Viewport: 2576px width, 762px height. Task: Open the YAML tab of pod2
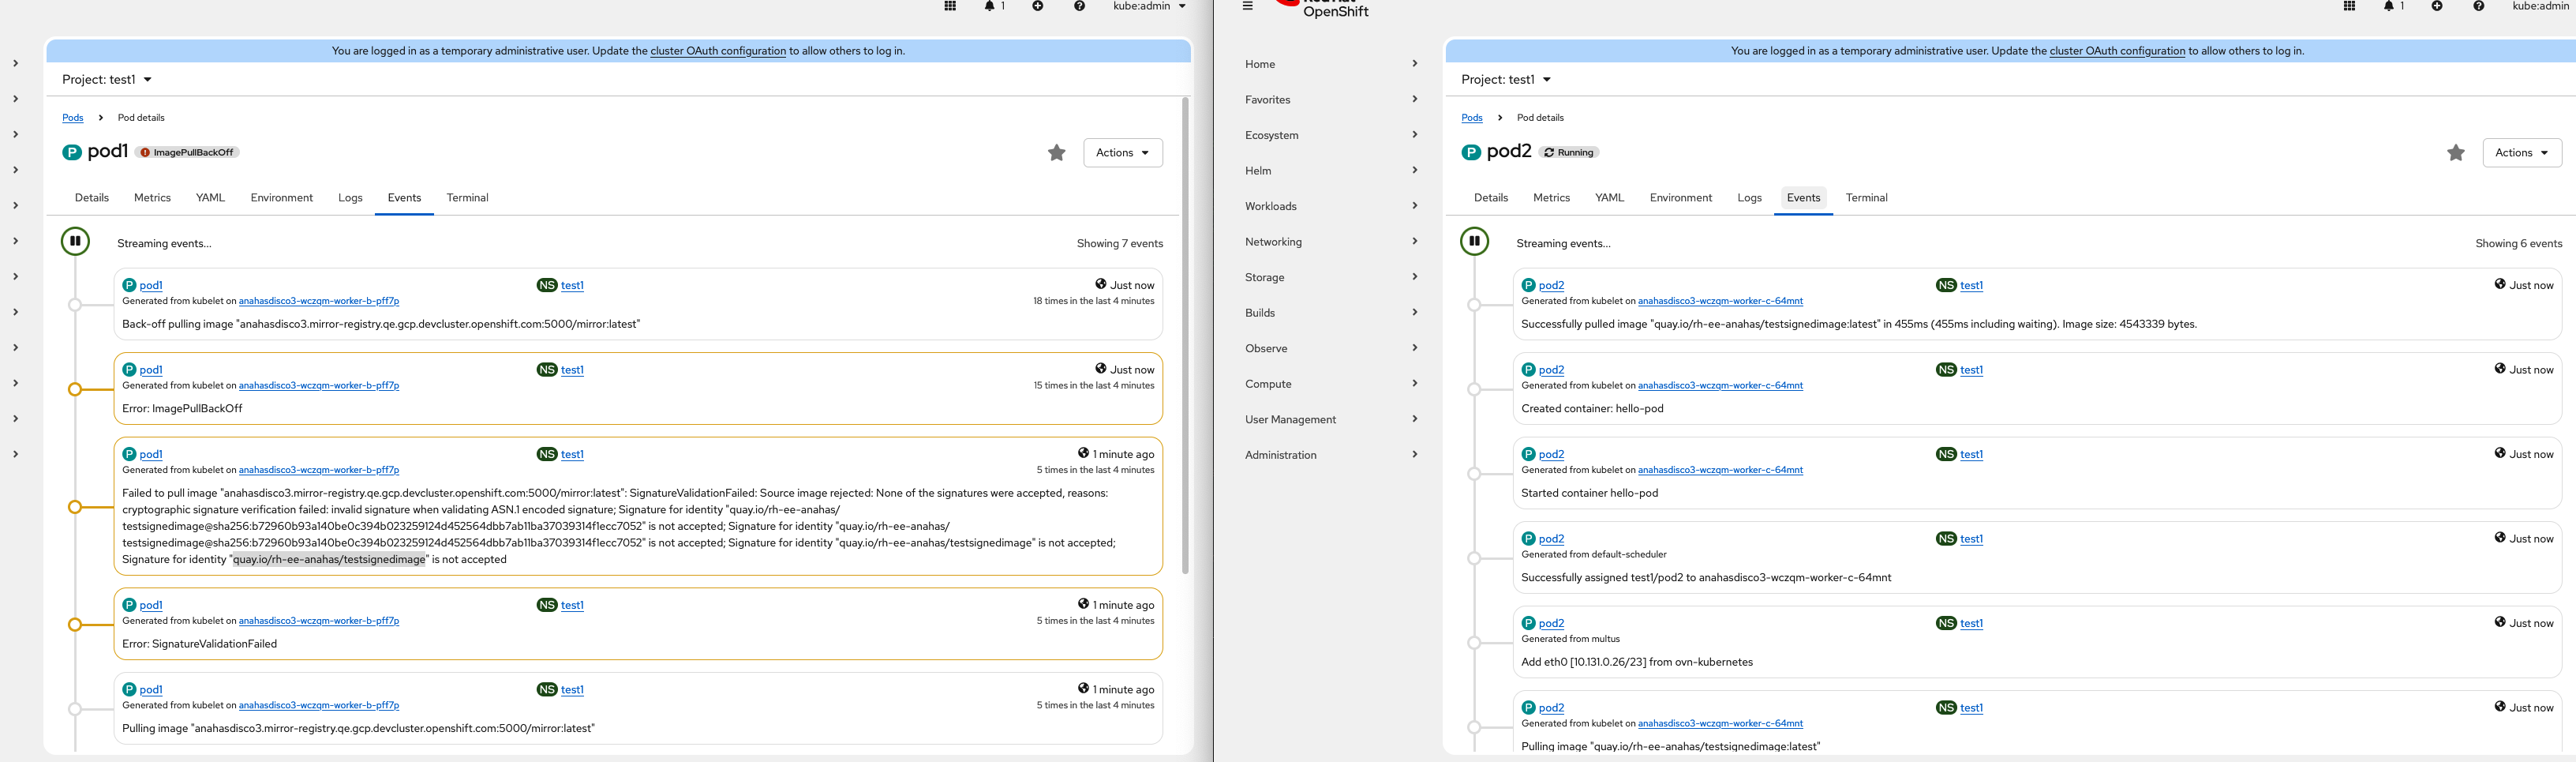pos(1609,198)
